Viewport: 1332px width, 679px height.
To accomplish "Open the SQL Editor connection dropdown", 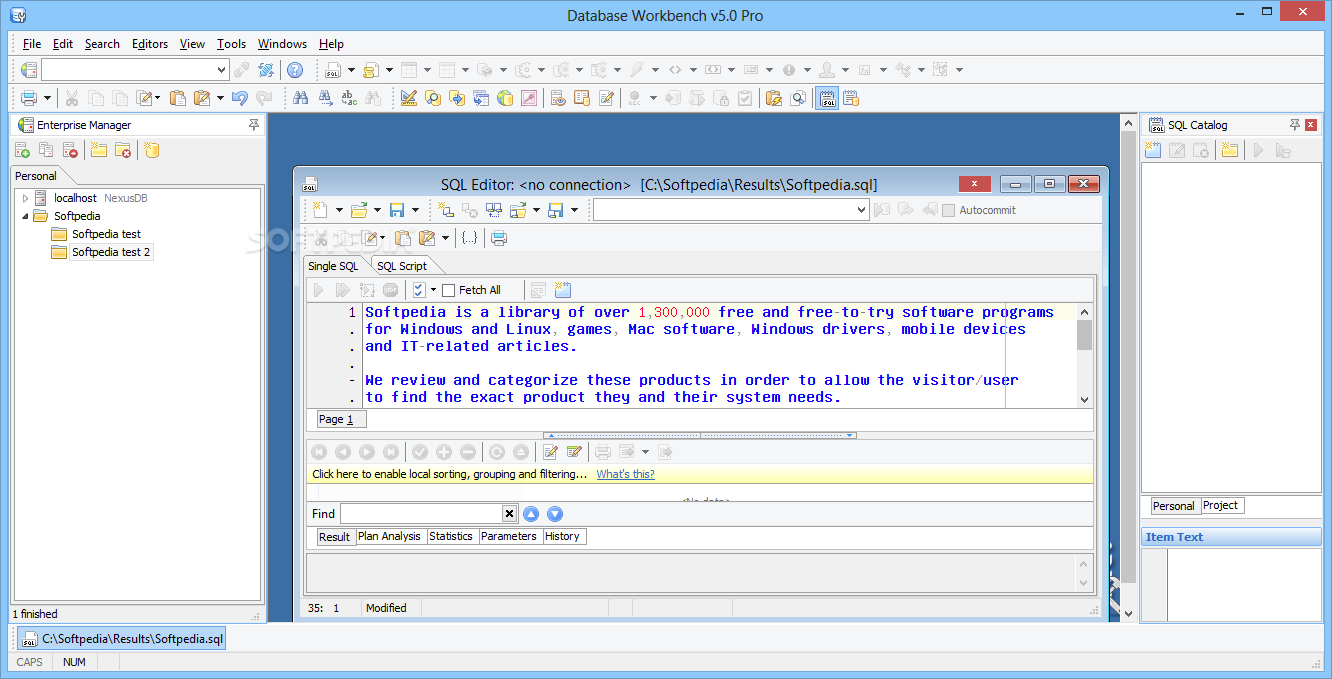I will [861, 210].
